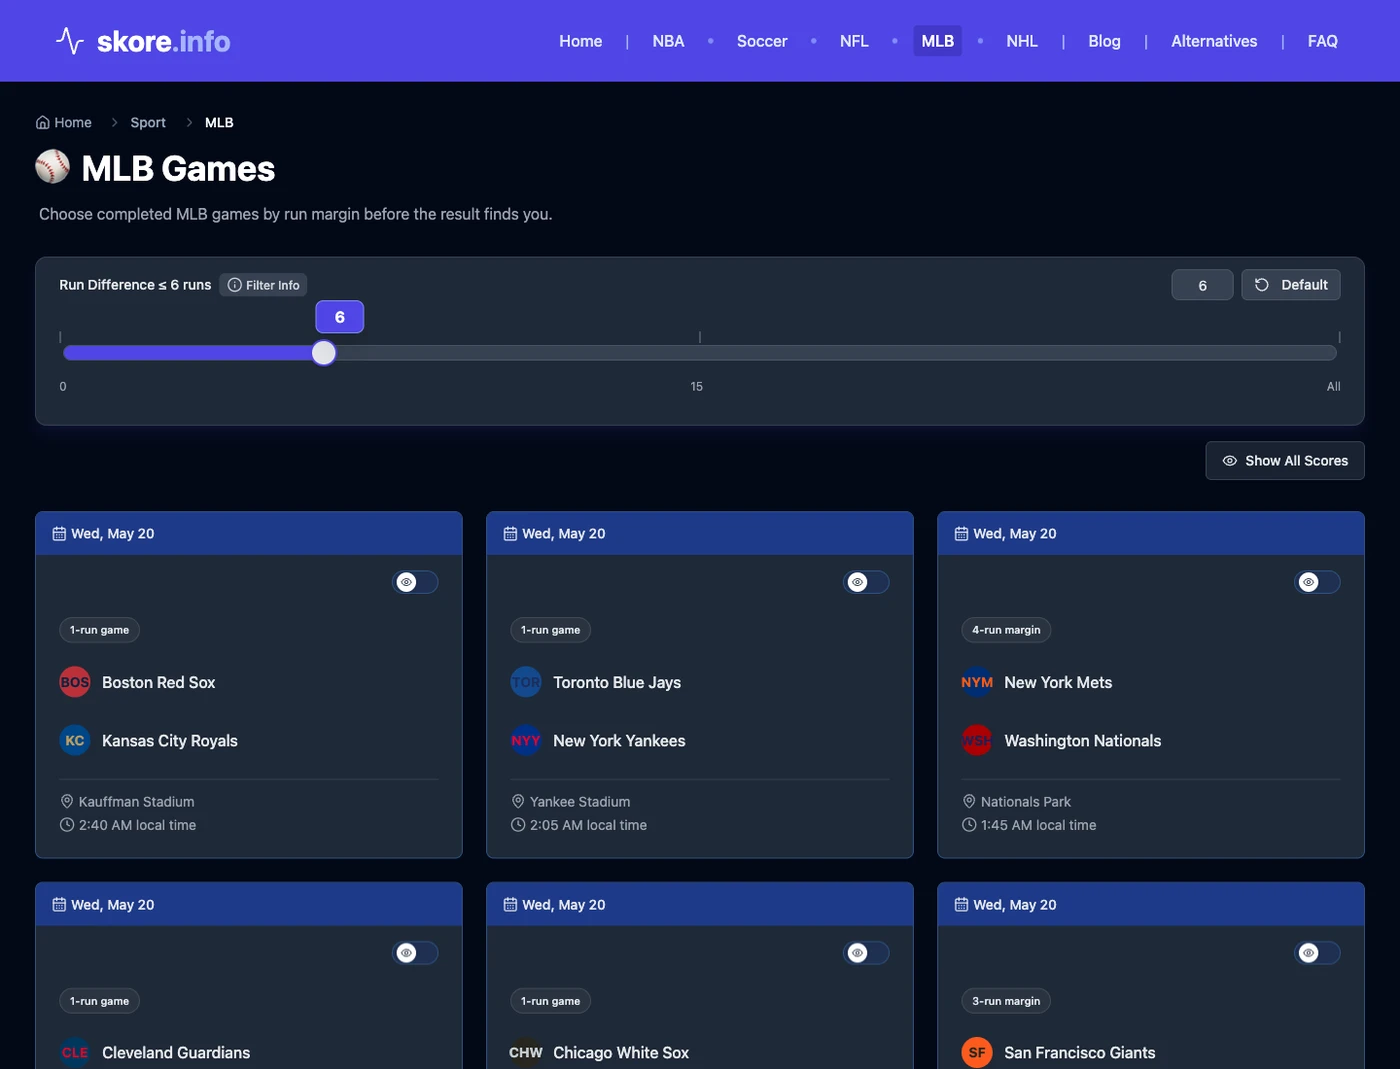This screenshot has width=1400, height=1069.
Task: Toggle score visibility on Chicago White Sox card
Action: (x=867, y=953)
